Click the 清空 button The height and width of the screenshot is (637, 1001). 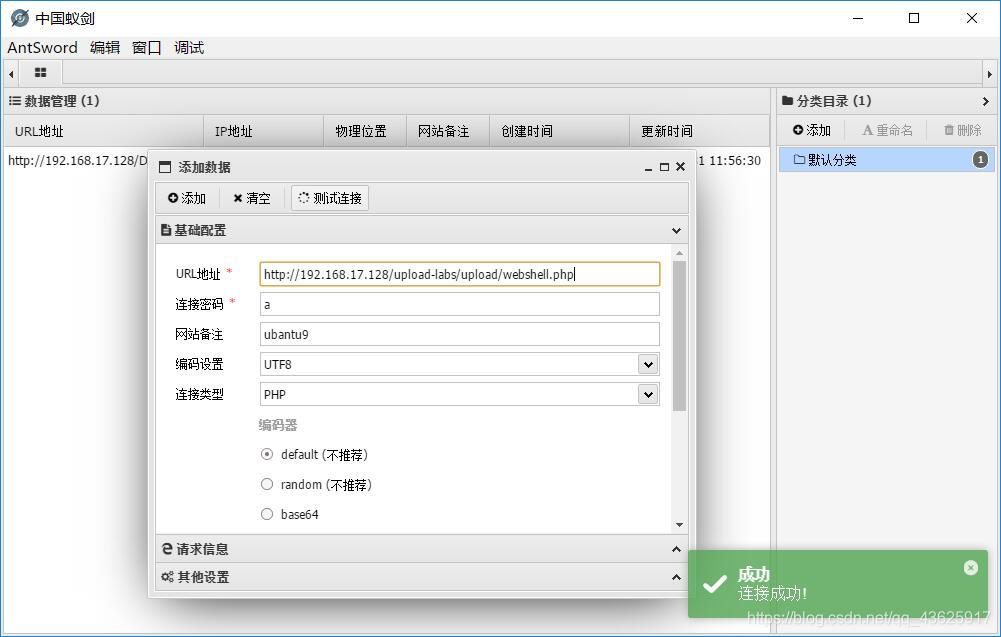[x=252, y=199]
